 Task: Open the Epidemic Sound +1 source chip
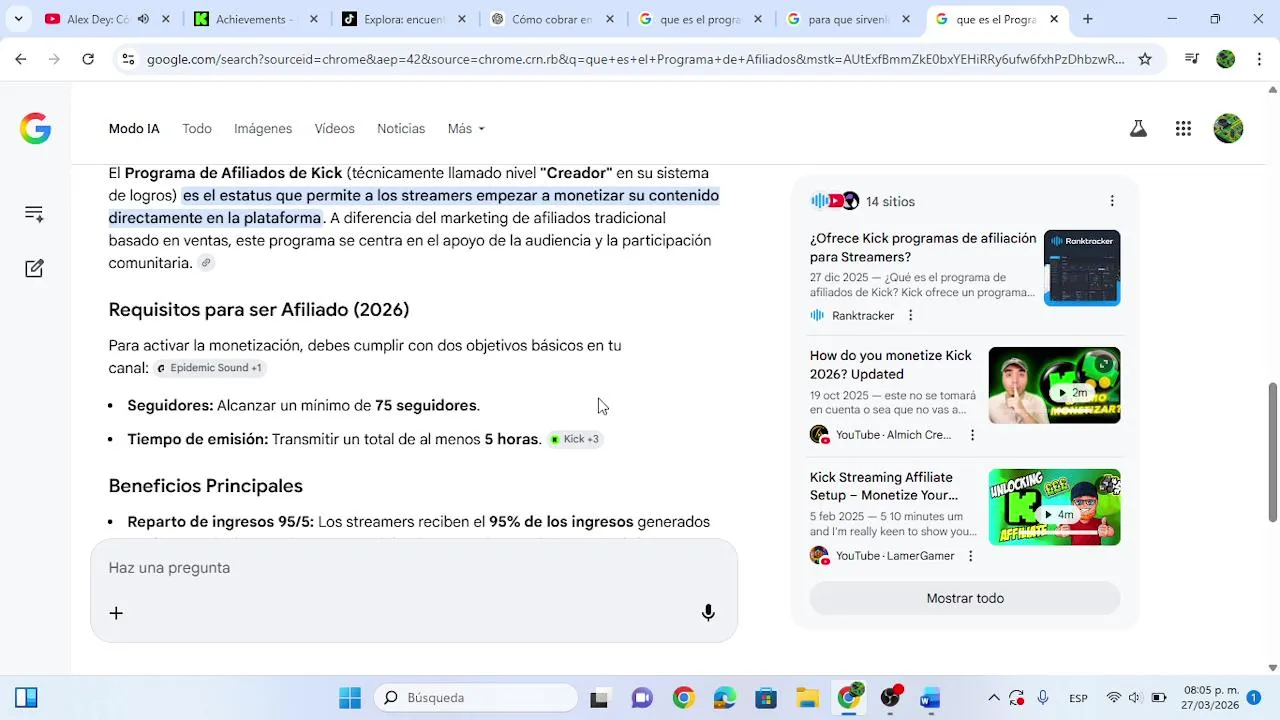pyautogui.click(x=210, y=368)
